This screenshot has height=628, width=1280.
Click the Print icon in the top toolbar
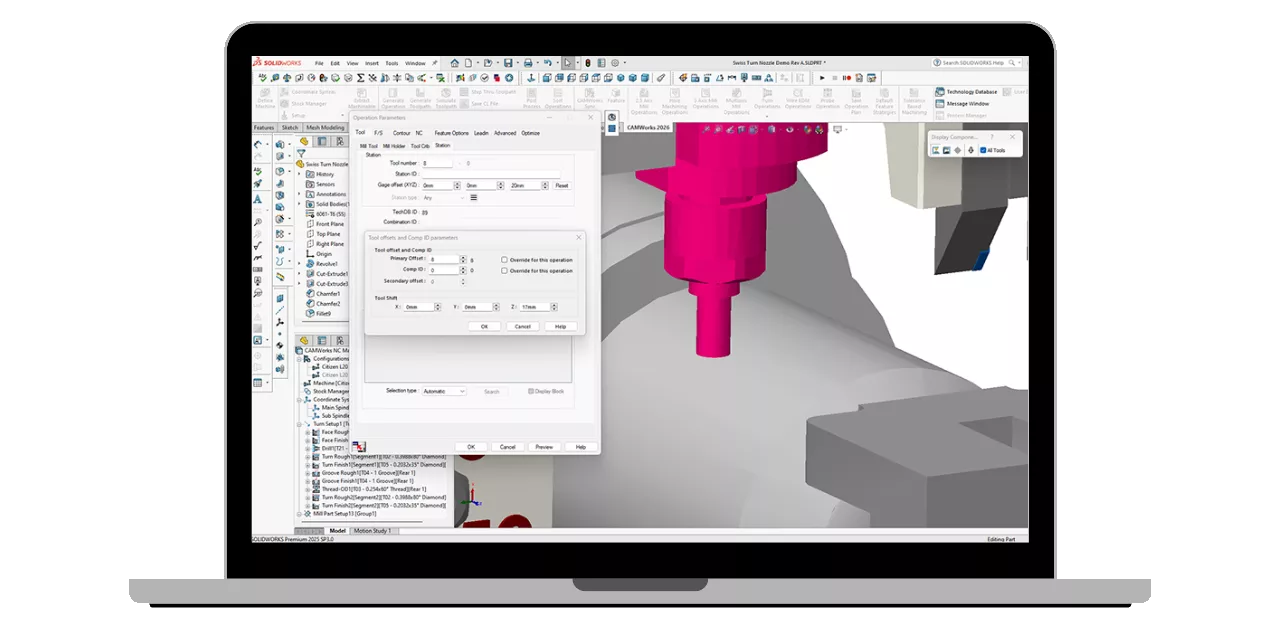[528, 63]
